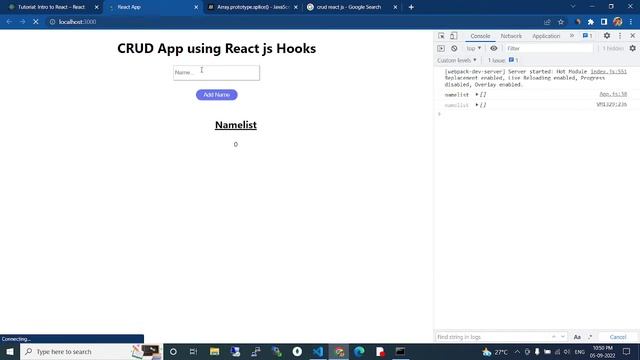Focus the Name input field

[x=216, y=73]
